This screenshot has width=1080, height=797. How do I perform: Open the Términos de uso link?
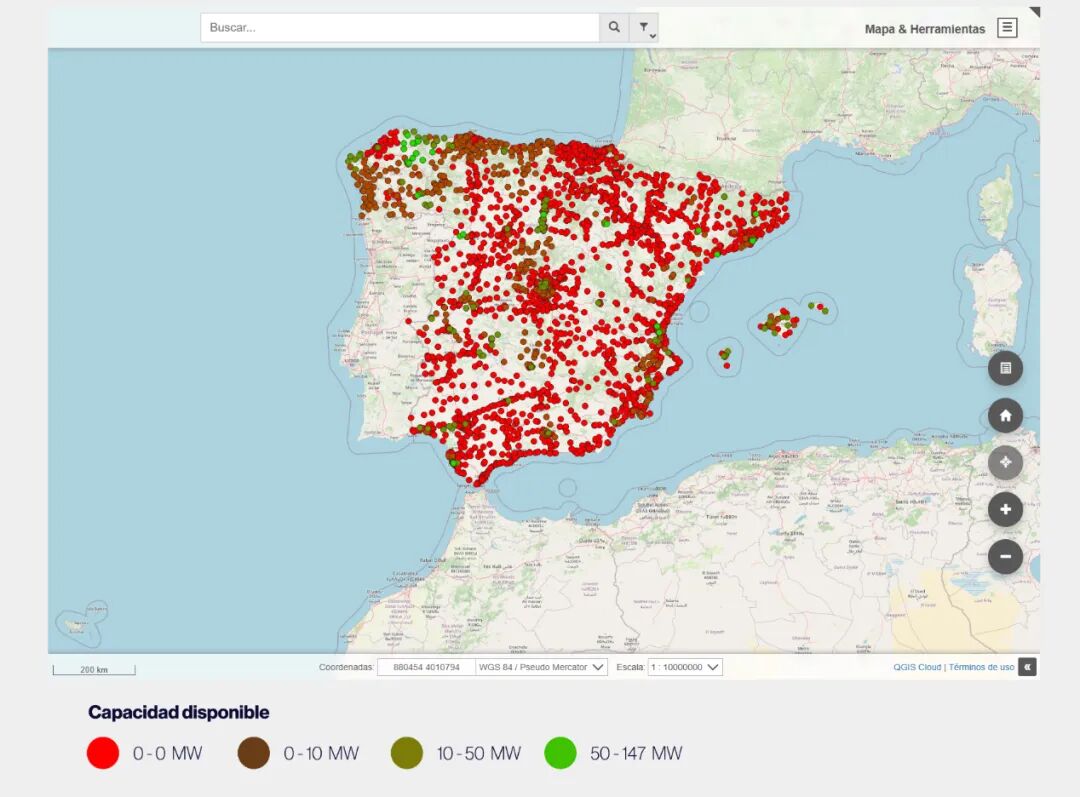tap(981, 667)
